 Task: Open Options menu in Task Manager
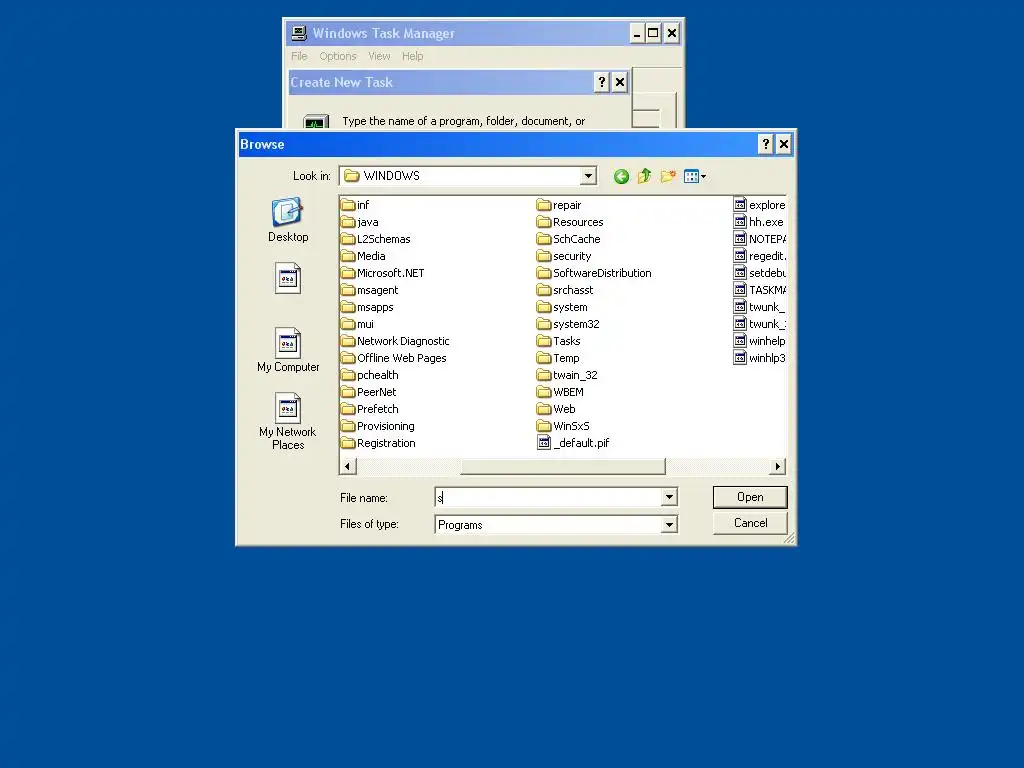point(338,56)
